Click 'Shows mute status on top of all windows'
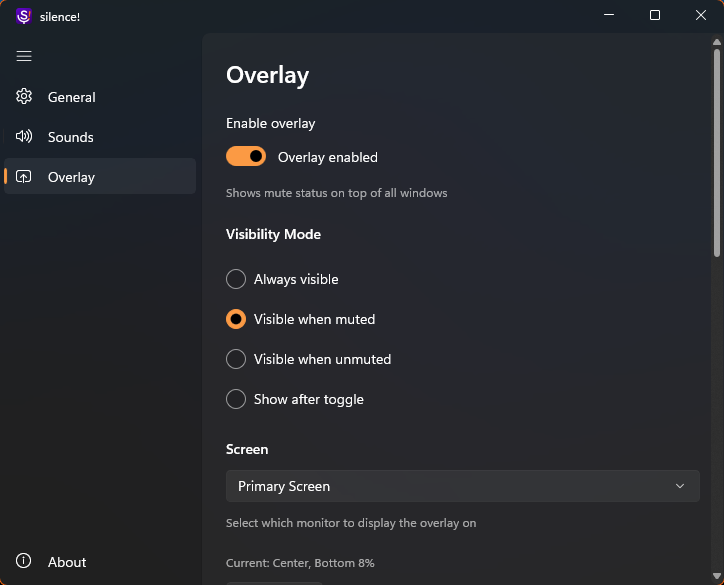Image resolution: width=724 pixels, height=585 pixels. click(337, 193)
